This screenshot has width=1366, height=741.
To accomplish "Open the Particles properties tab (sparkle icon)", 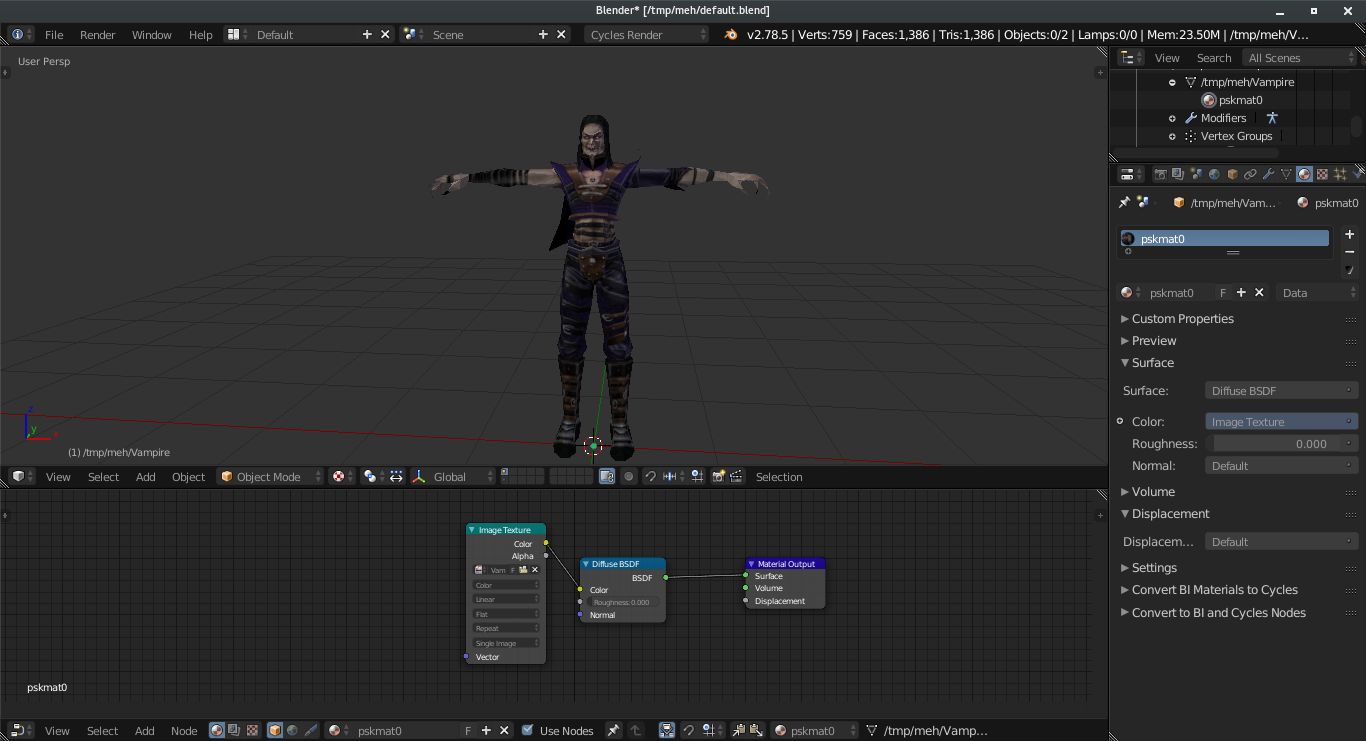I will click(x=1340, y=174).
